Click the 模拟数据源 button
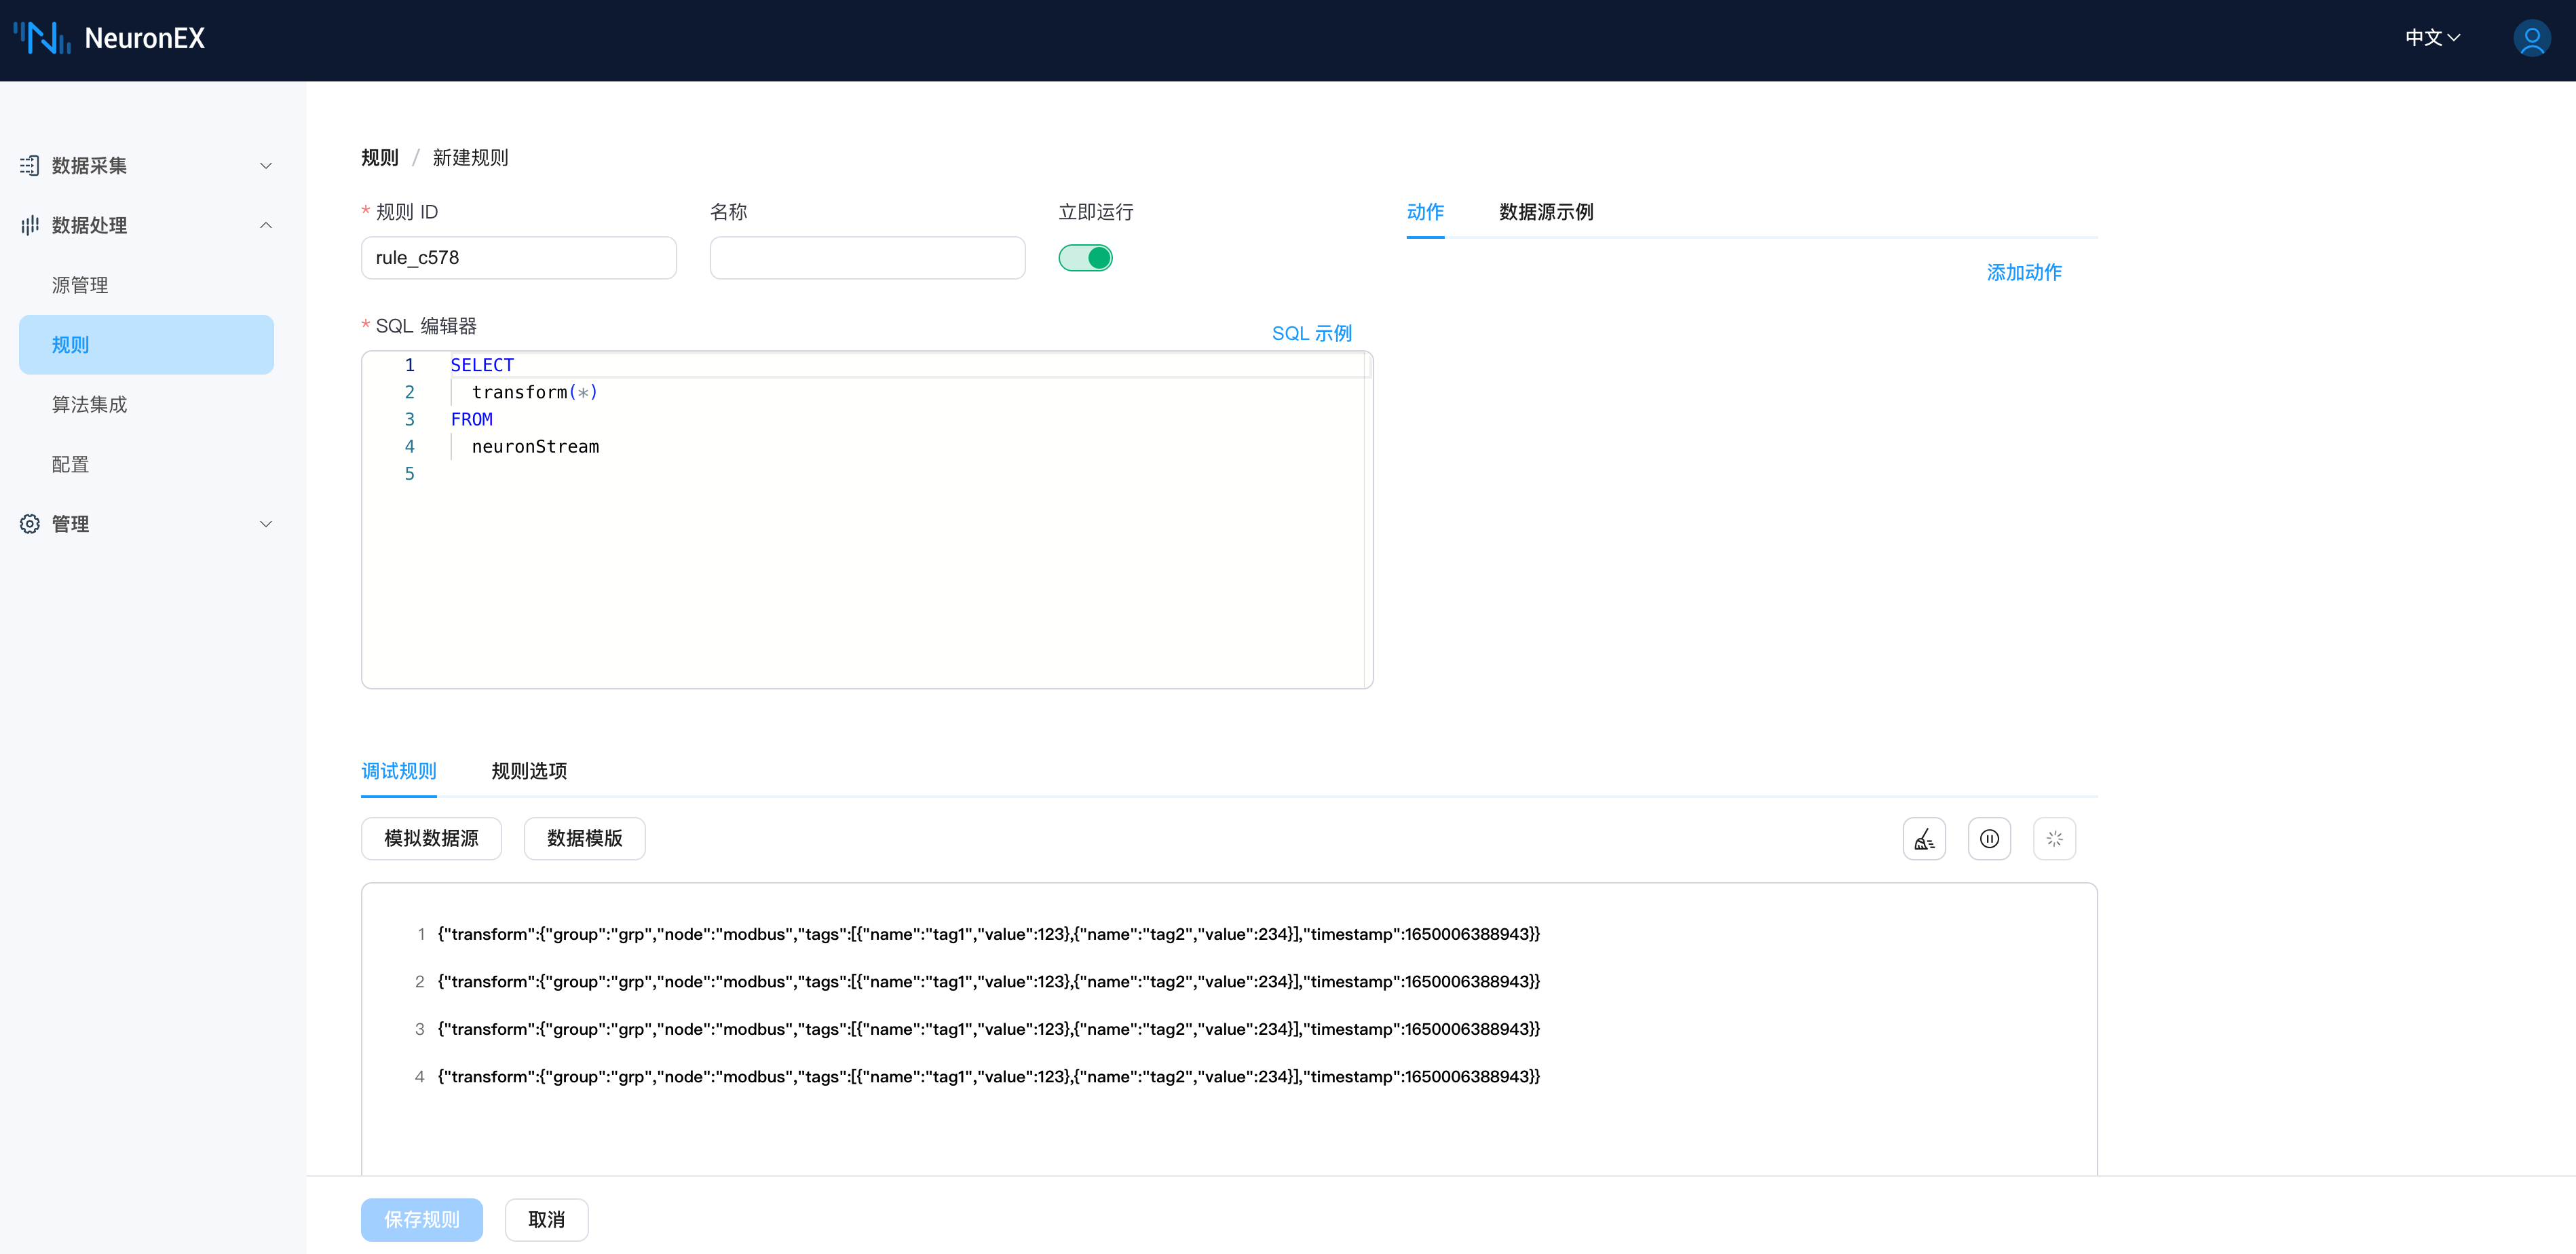This screenshot has height=1254, width=2576. tap(431, 838)
